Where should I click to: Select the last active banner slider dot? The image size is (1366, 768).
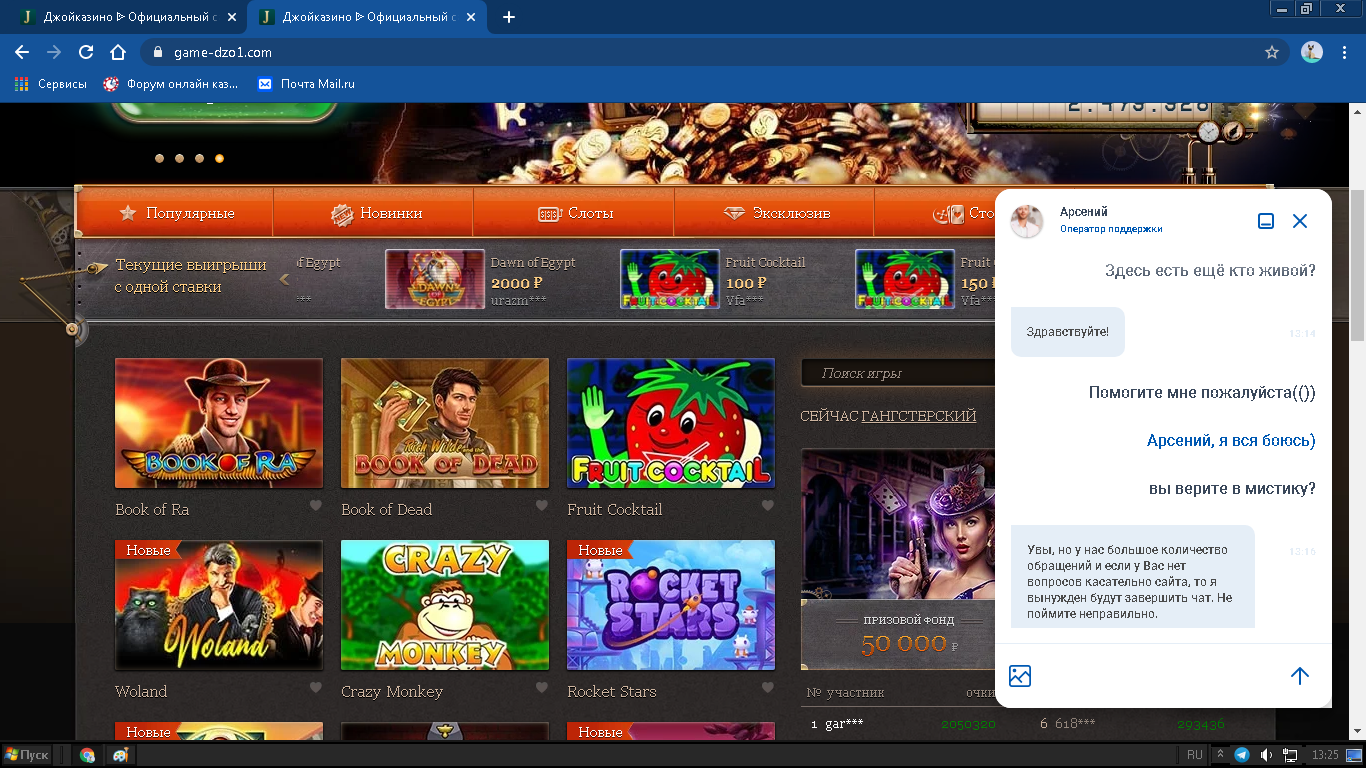tap(219, 158)
